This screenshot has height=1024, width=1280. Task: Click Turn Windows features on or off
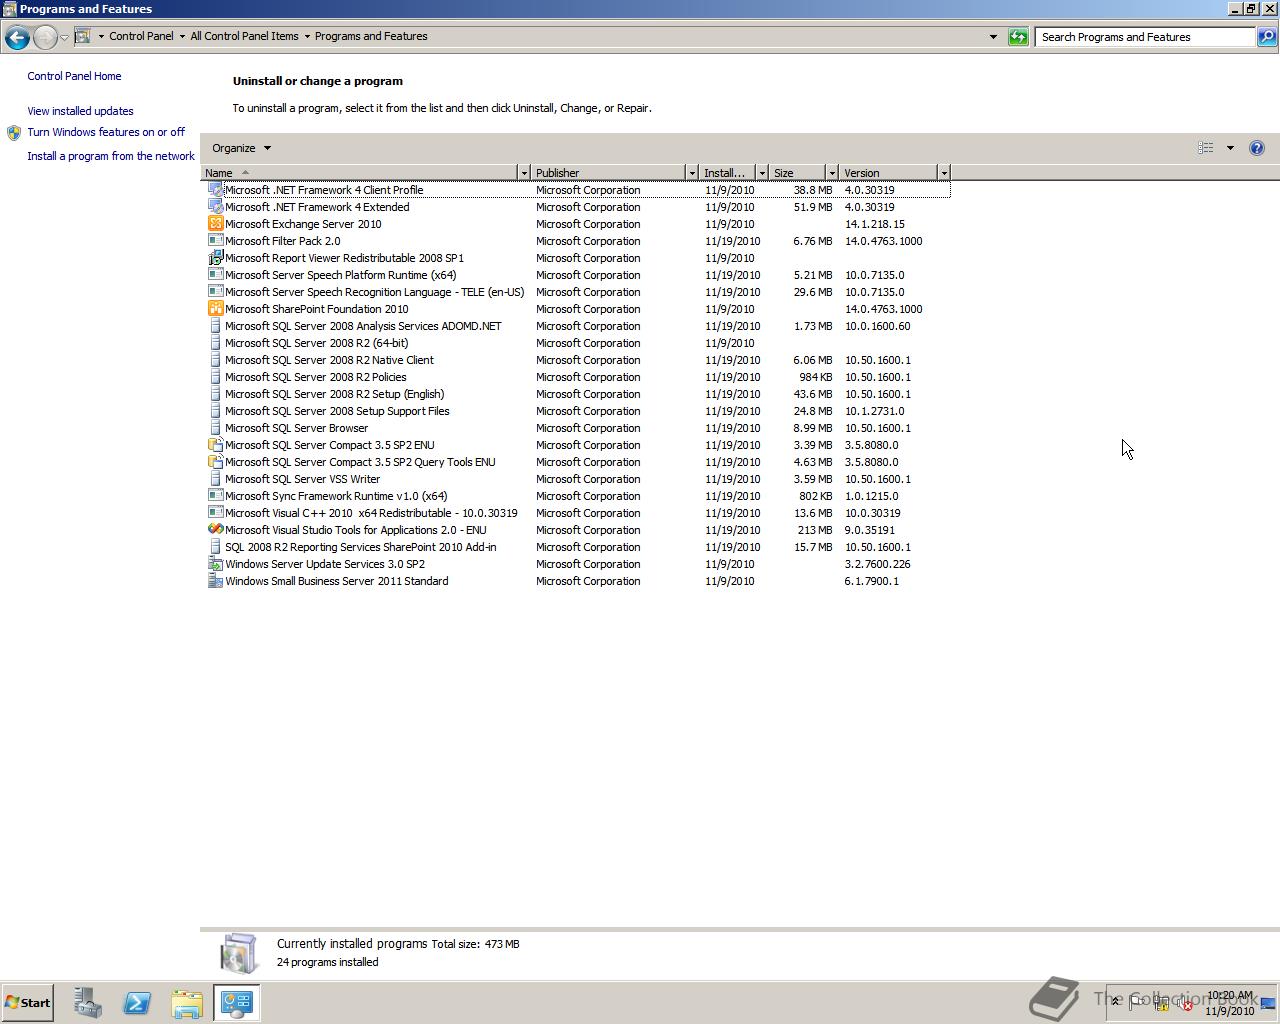pyautogui.click(x=106, y=132)
